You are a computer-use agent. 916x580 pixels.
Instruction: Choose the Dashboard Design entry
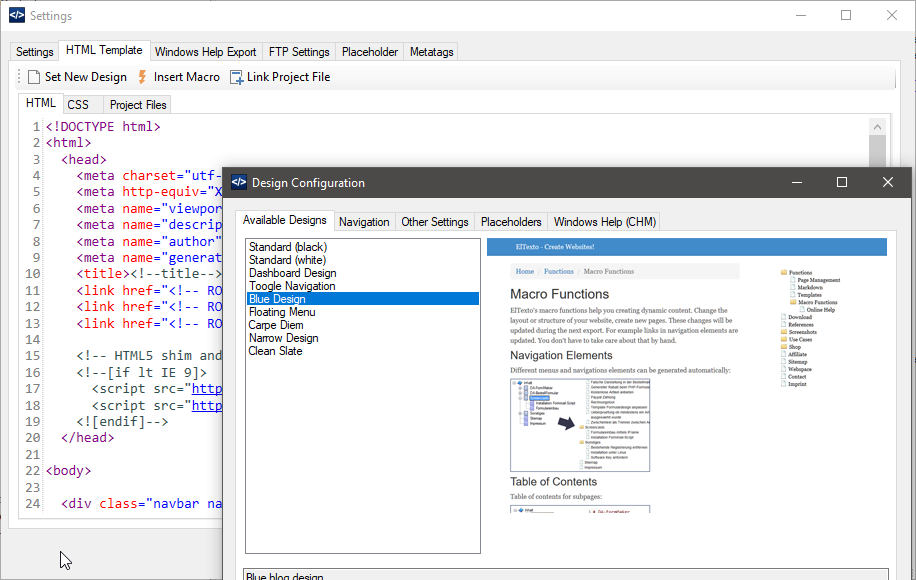363,273
